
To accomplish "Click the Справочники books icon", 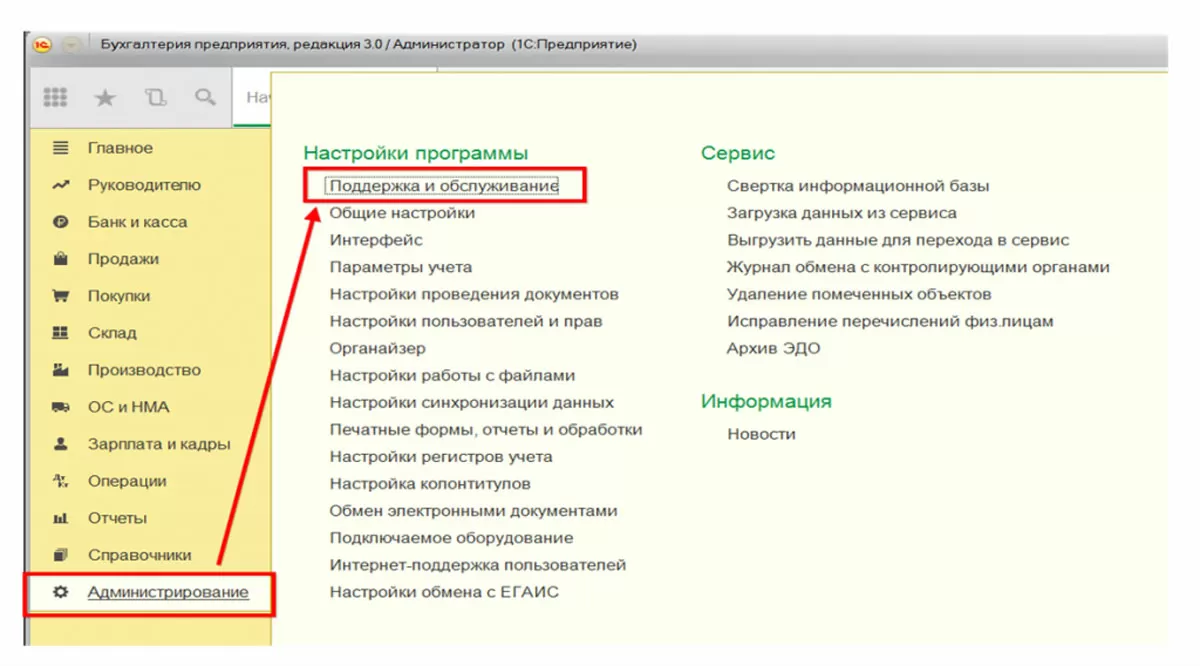I will tap(61, 555).
